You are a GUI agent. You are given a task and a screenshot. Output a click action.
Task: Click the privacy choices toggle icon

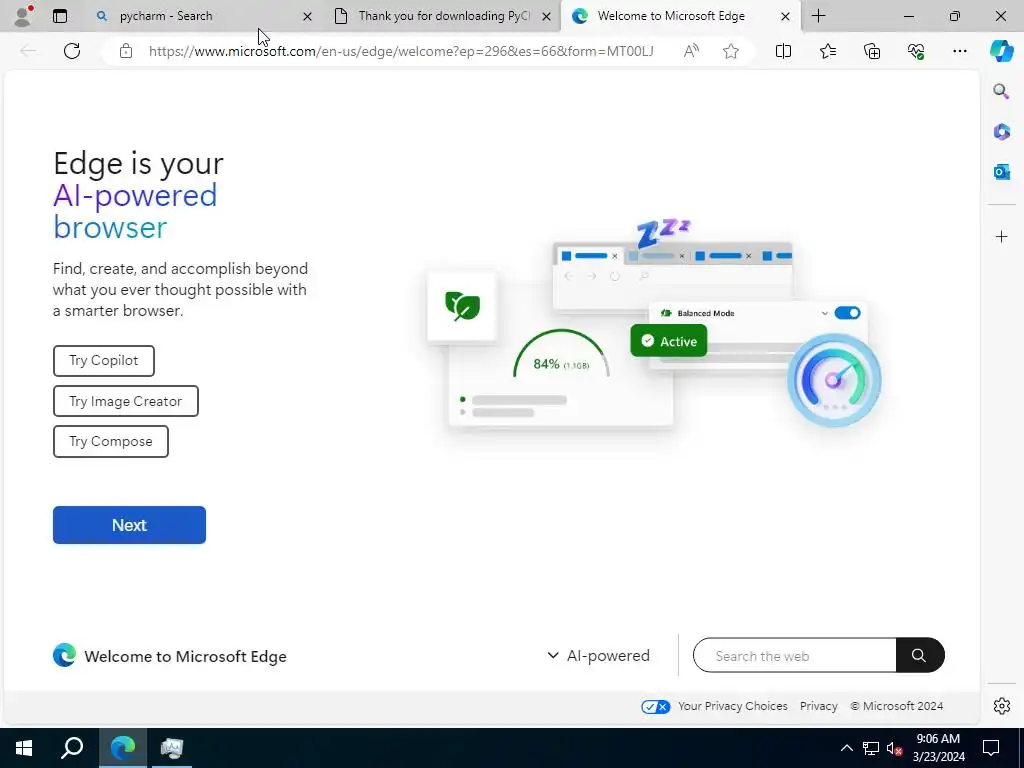(655, 707)
